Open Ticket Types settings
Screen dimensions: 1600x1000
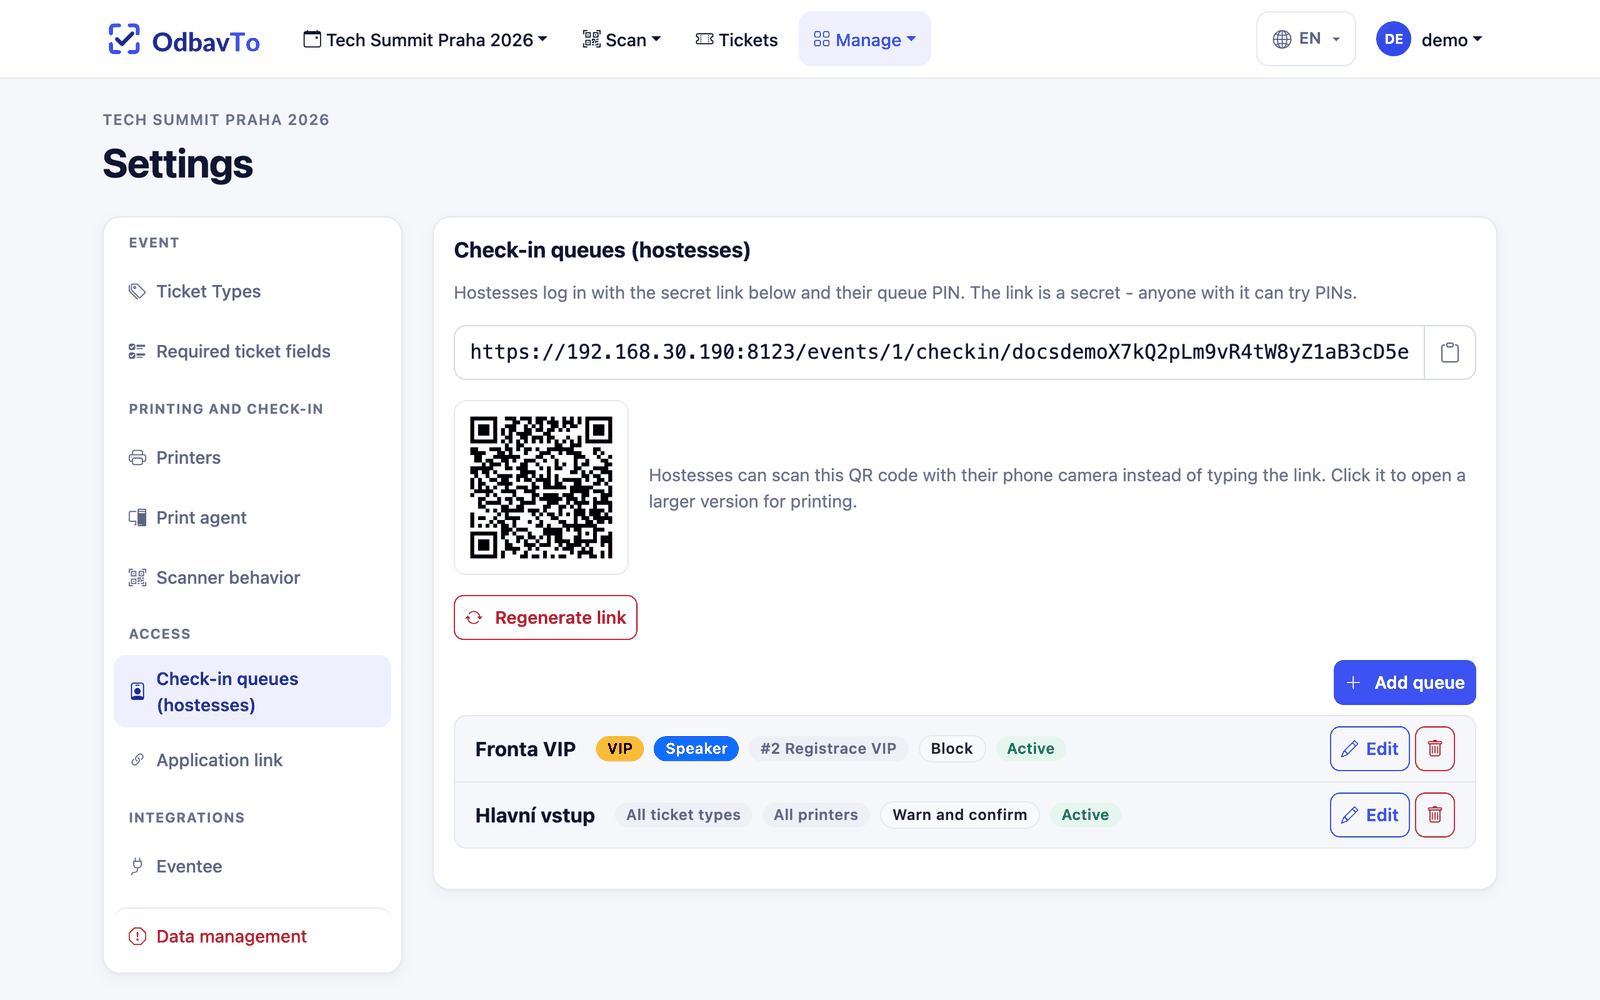(x=252, y=291)
